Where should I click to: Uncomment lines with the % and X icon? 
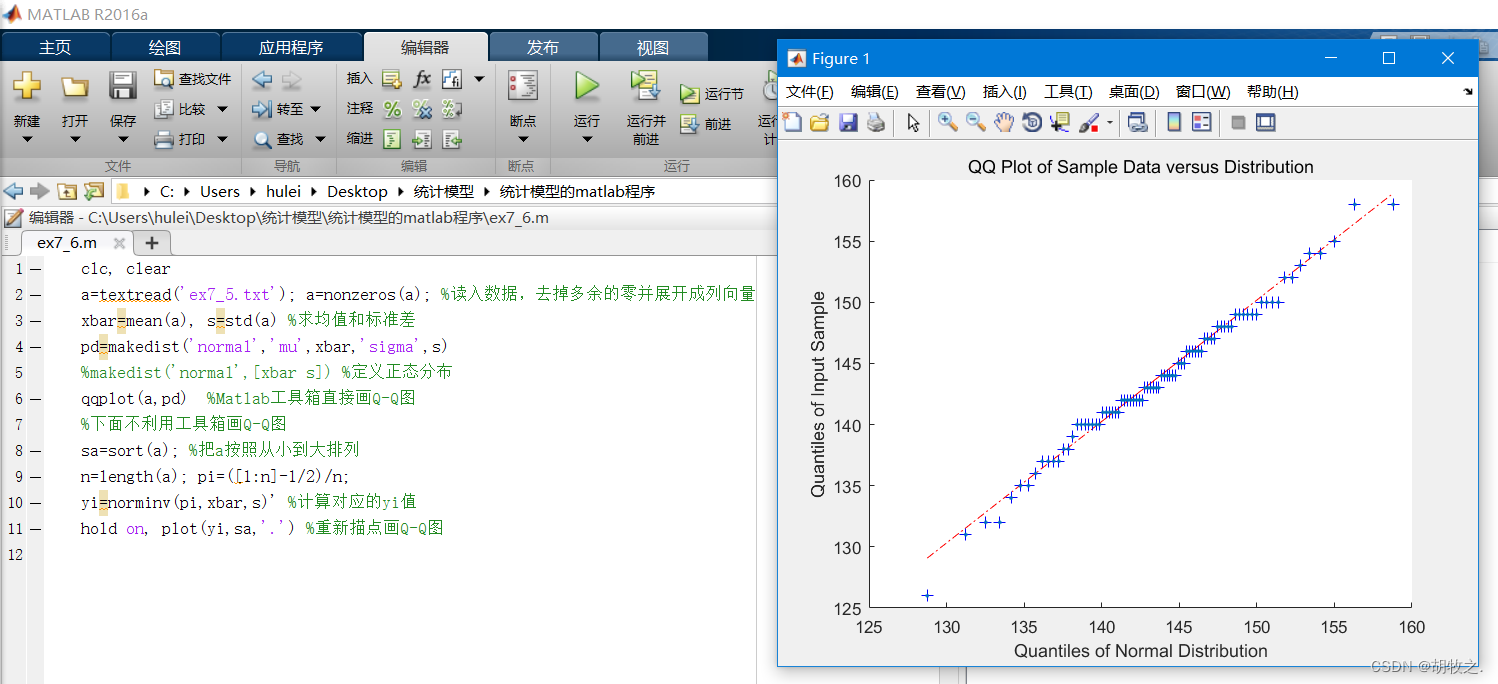coord(422,109)
